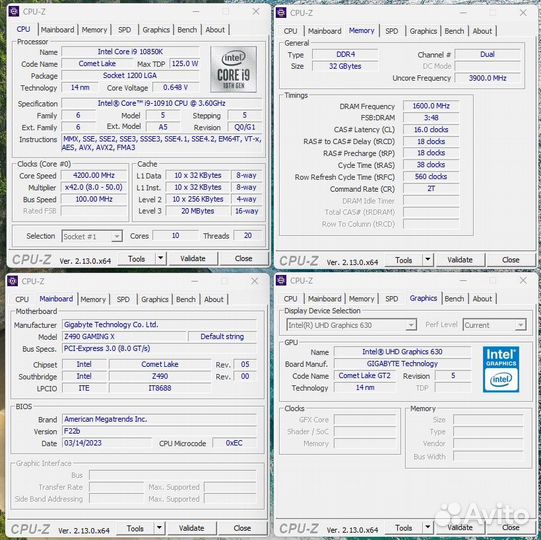Open Mainboard tab in the CPU window

[57, 30]
